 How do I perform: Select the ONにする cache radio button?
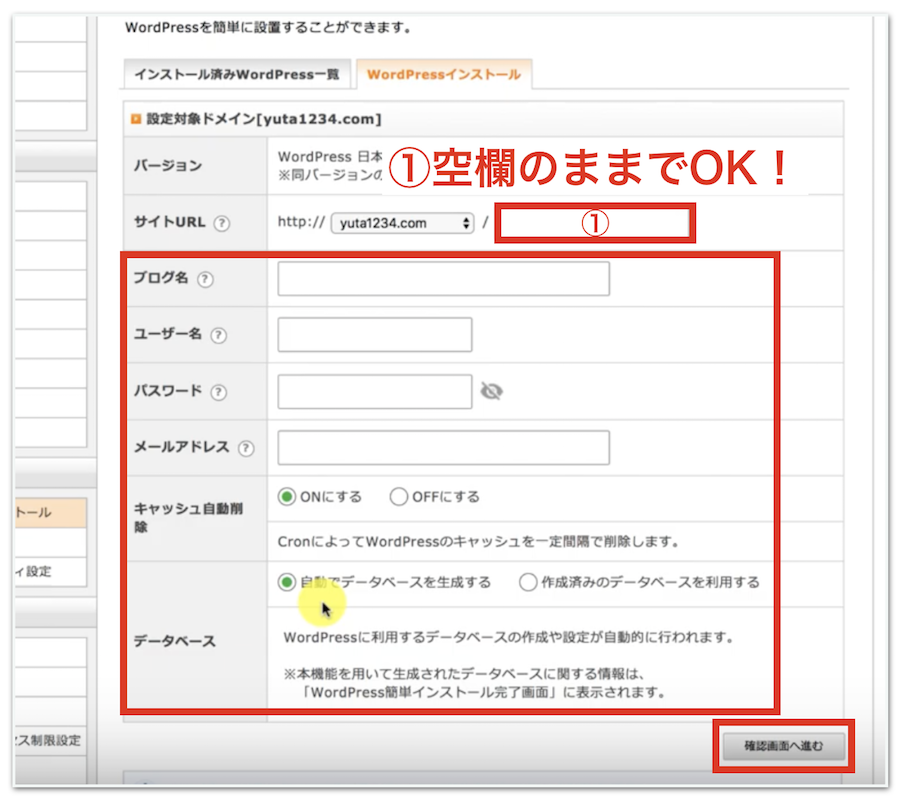click(x=287, y=497)
